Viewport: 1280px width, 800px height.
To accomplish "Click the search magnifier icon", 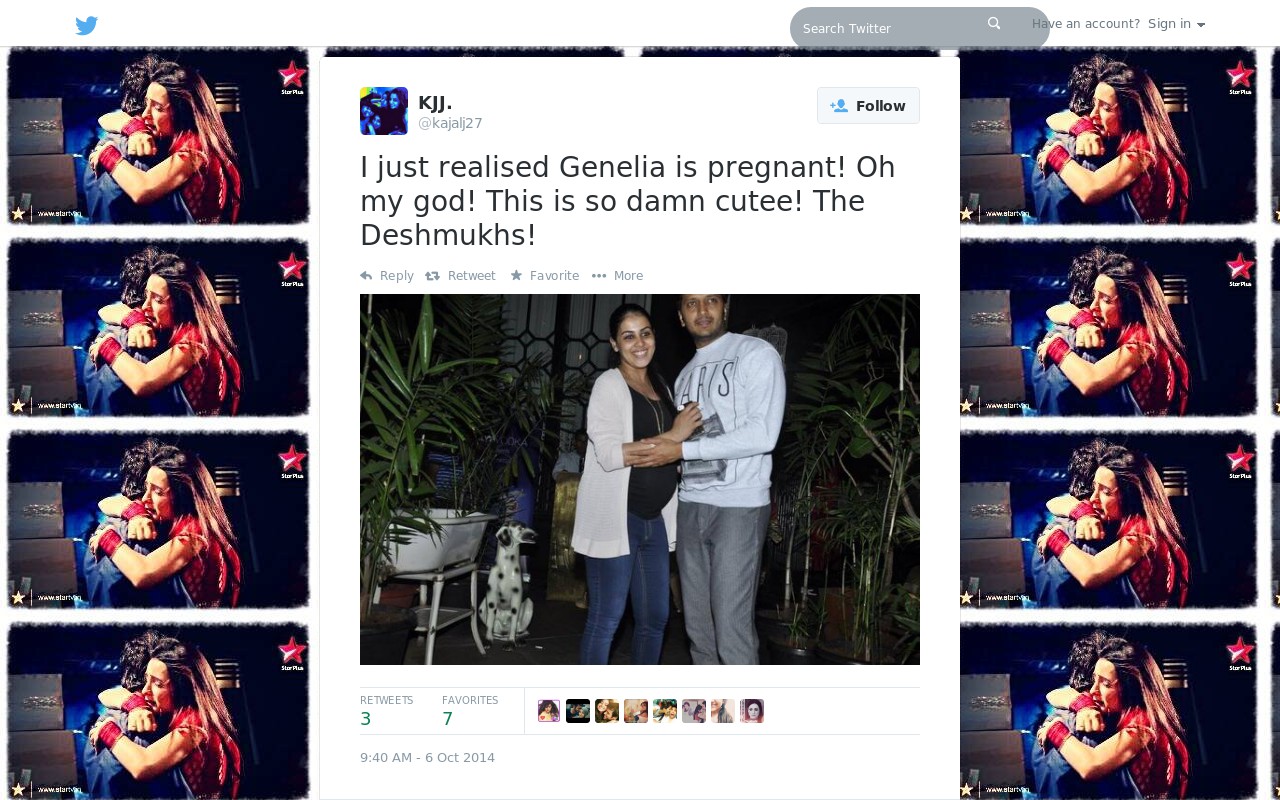I will coord(994,23).
